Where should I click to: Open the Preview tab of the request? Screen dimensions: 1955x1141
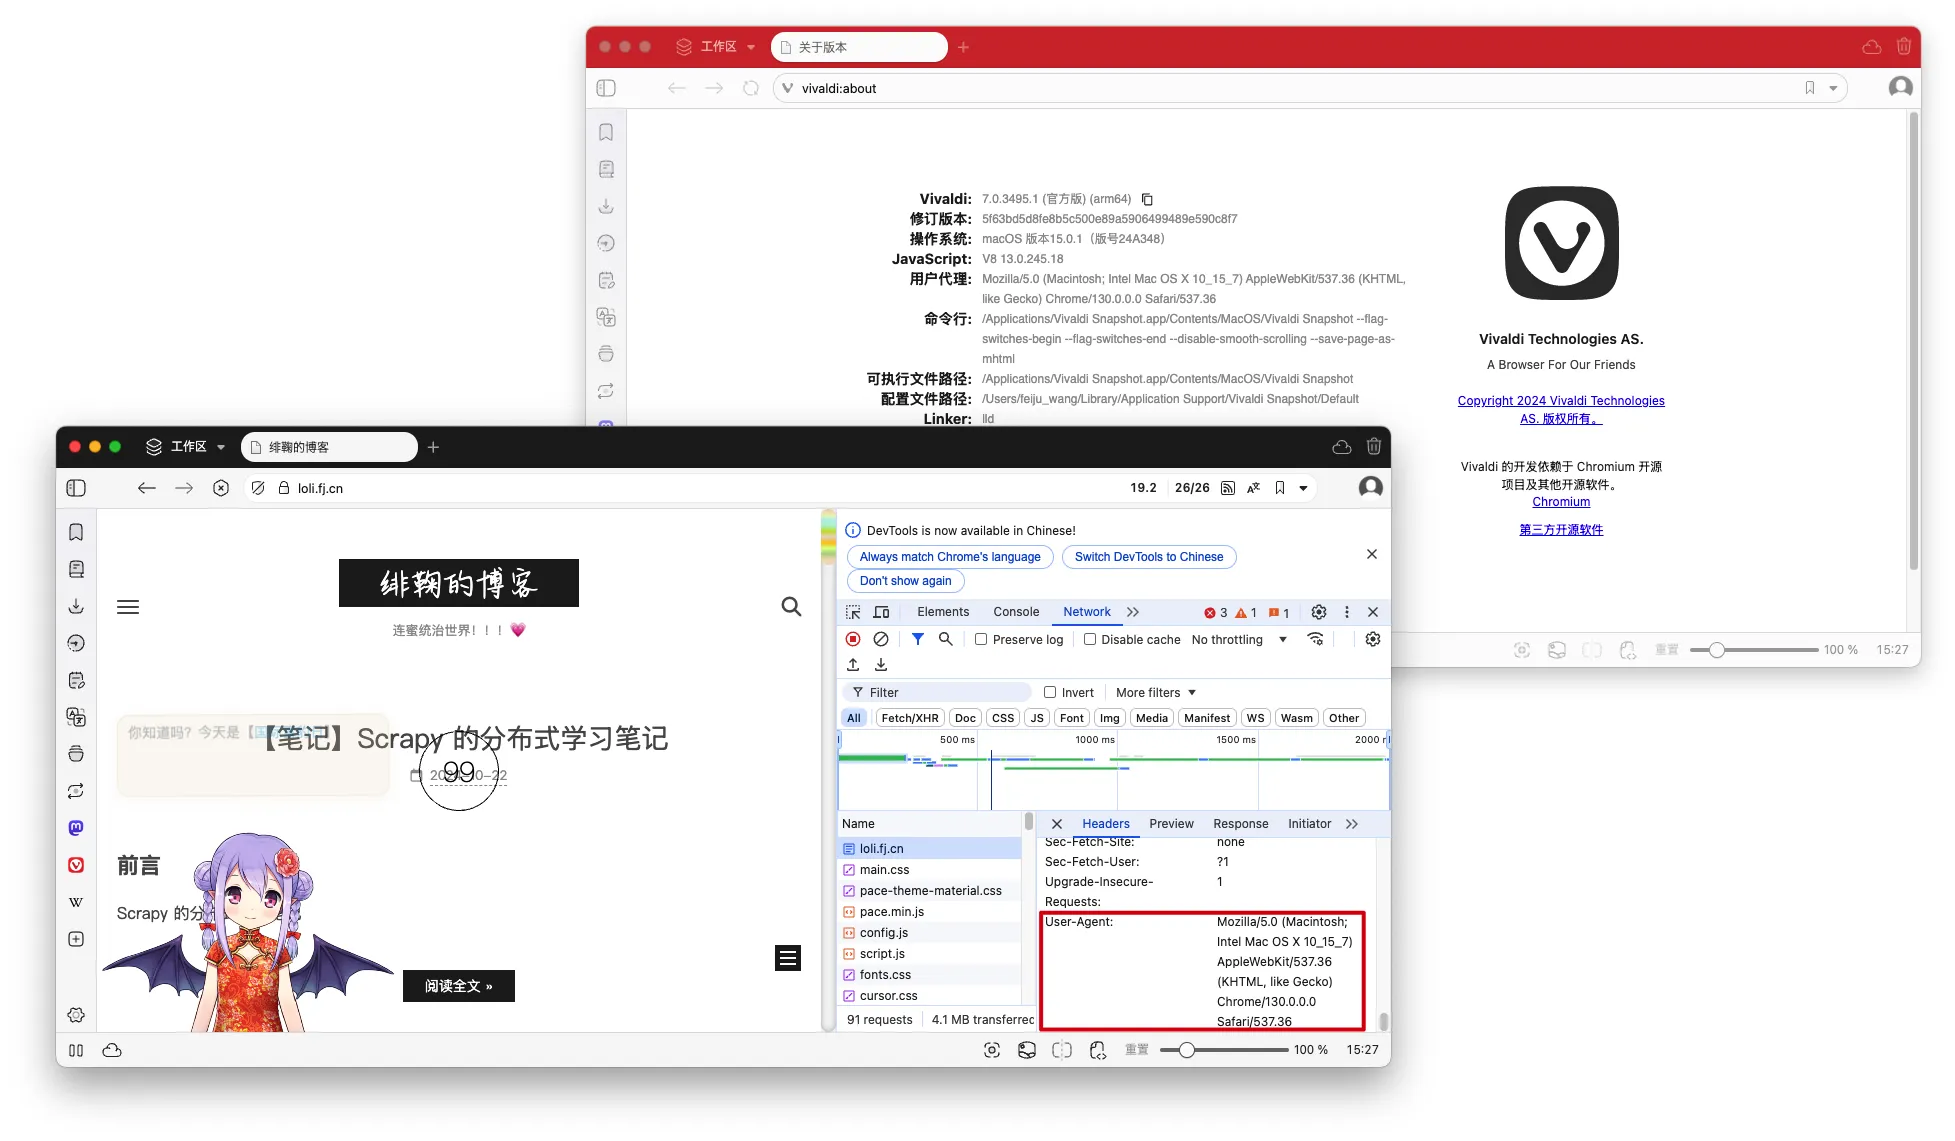click(x=1171, y=824)
